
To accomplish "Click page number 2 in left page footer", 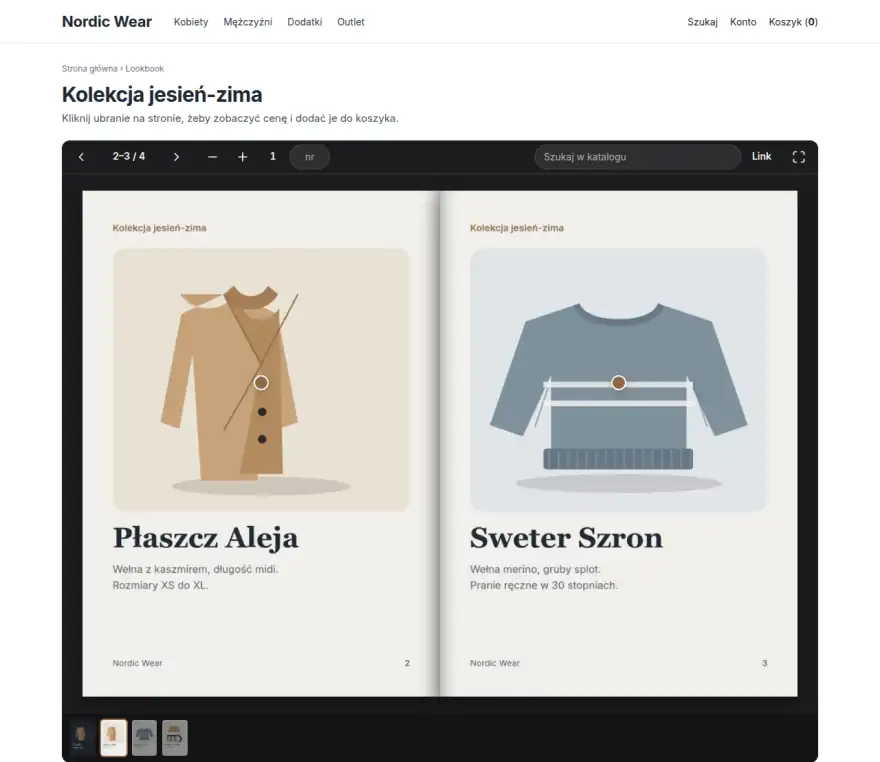I will coord(407,663).
